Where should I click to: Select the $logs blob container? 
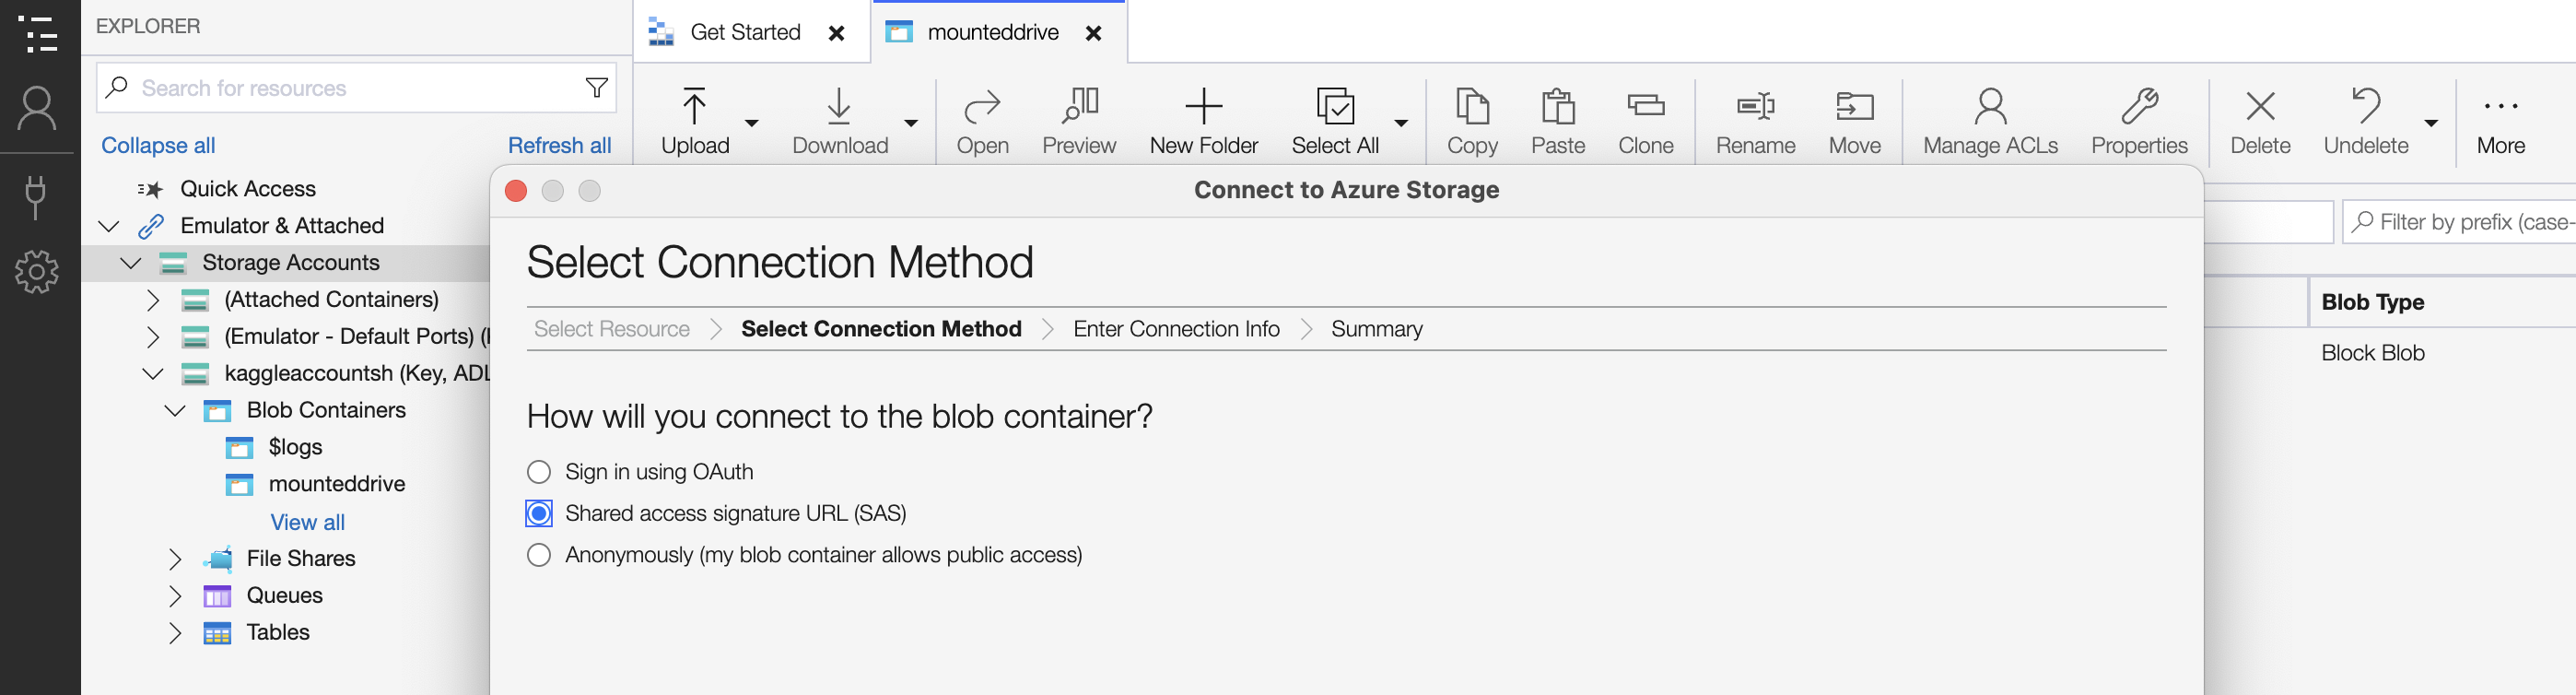click(295, 447)
